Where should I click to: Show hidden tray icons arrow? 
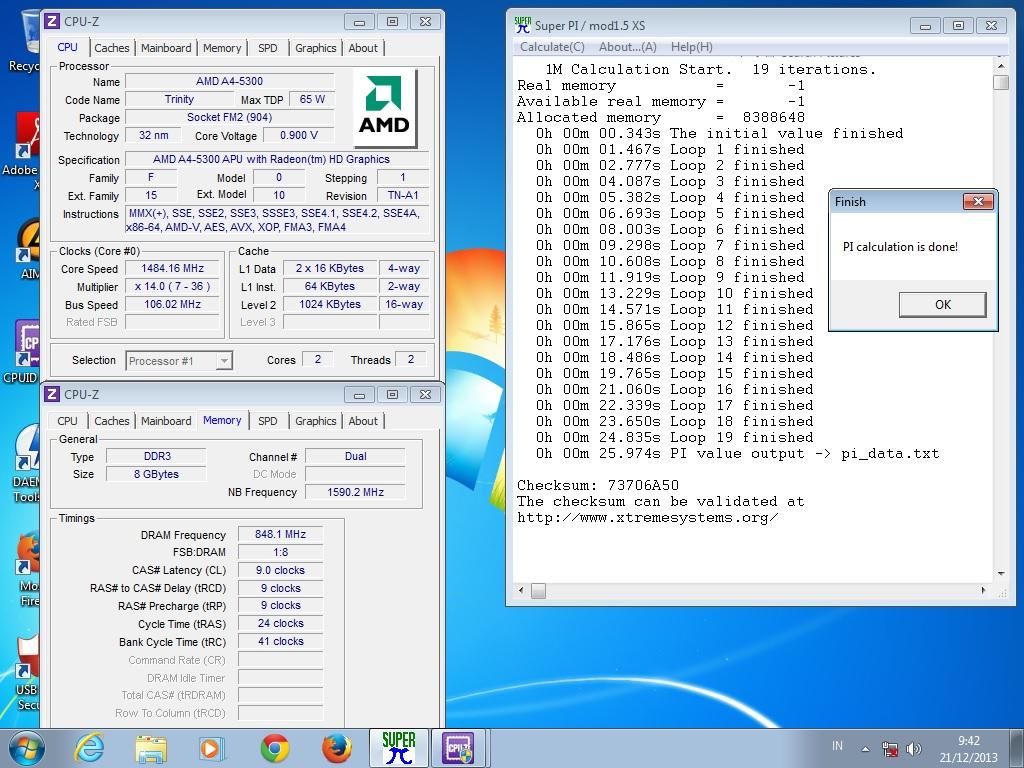click(x=865, y=749)
